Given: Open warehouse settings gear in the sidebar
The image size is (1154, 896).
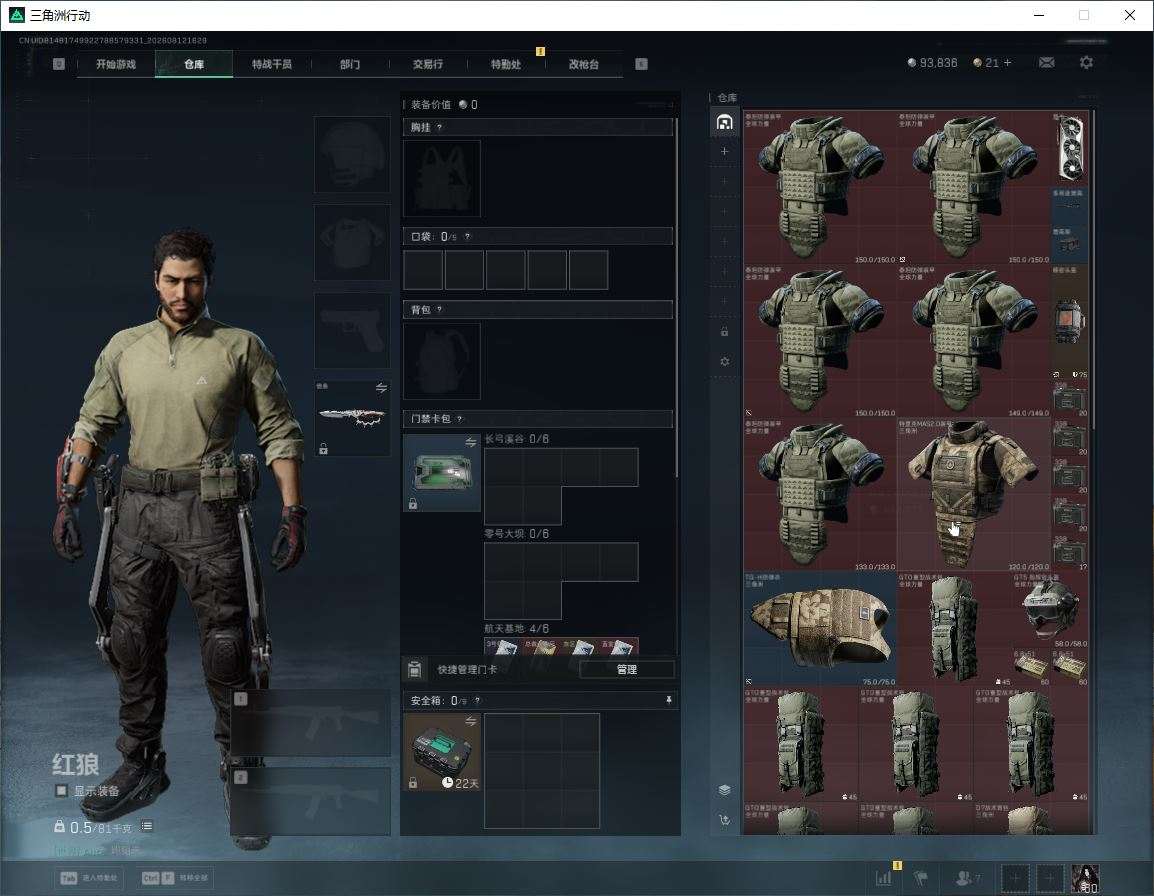Looking at the screenshot, I should tap(725, 361).
